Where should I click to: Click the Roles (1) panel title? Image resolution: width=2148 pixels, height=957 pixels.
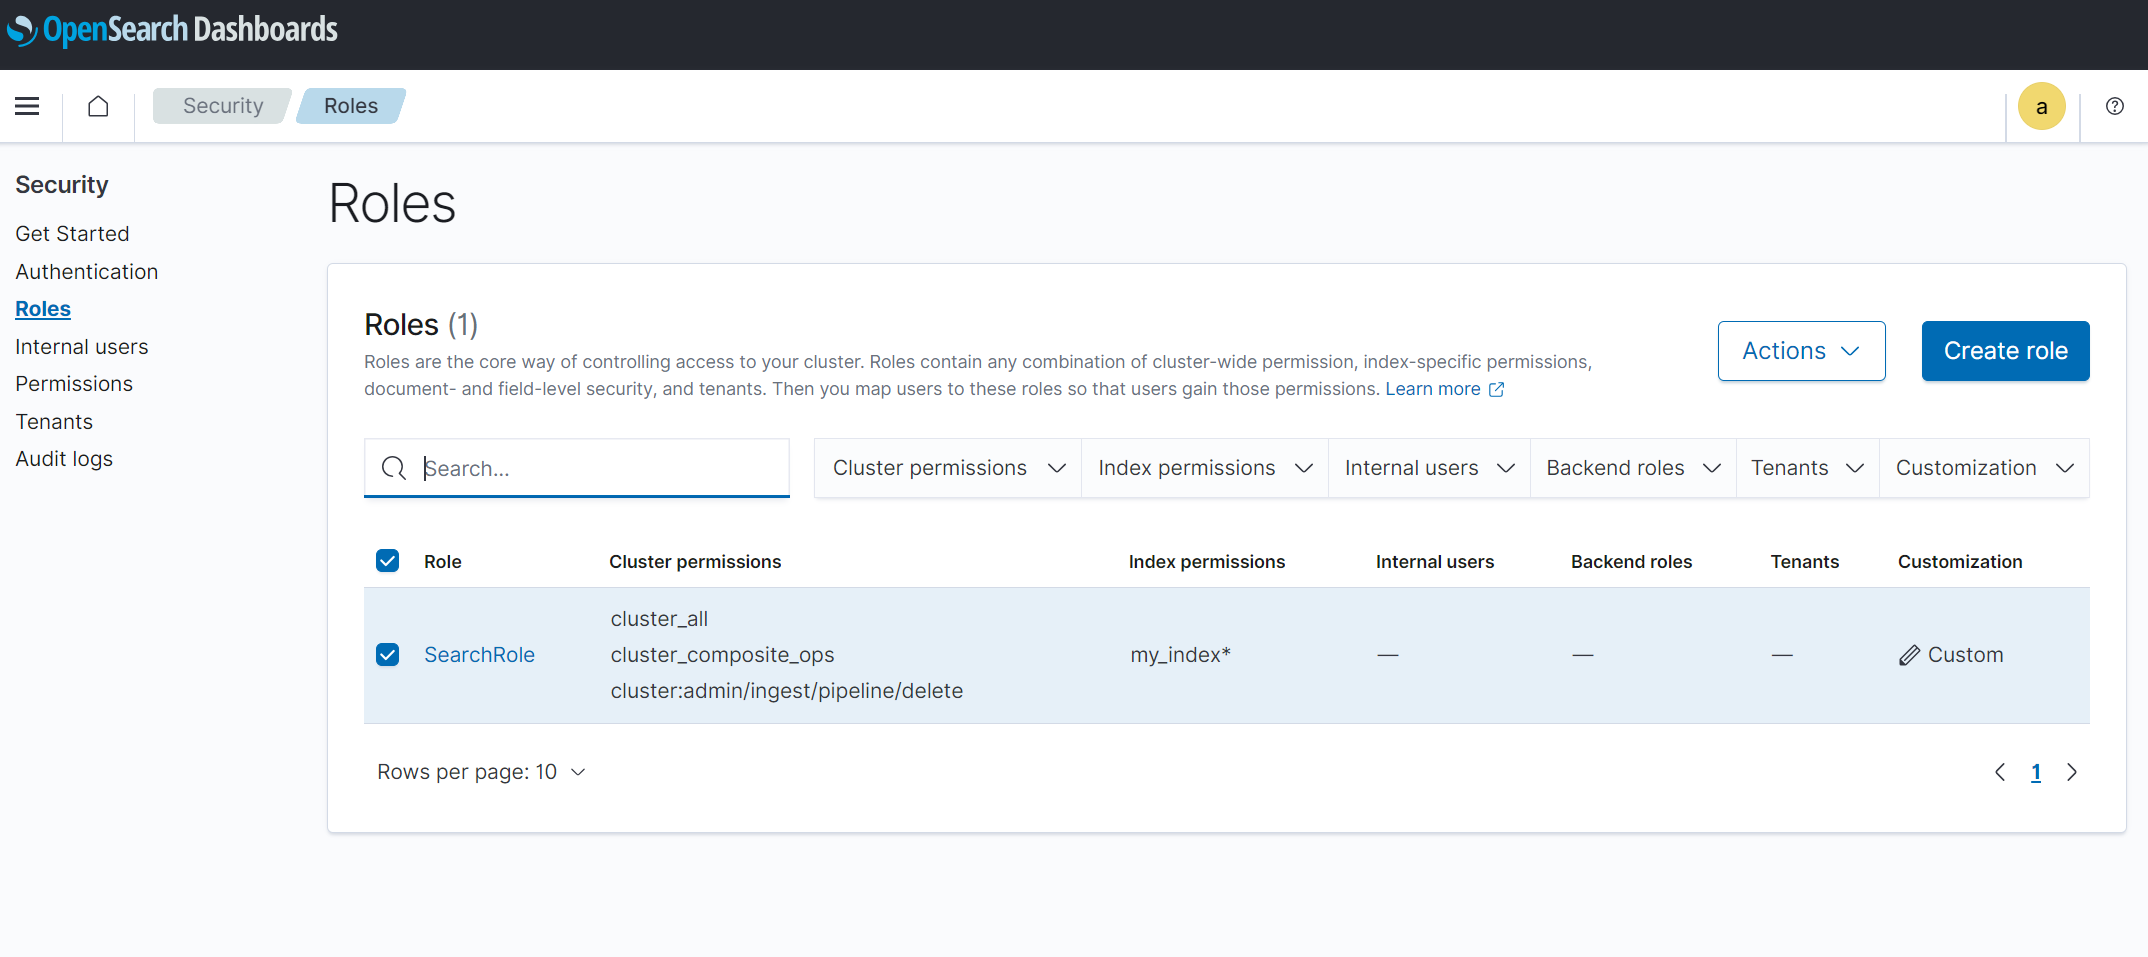click(421, 325)
